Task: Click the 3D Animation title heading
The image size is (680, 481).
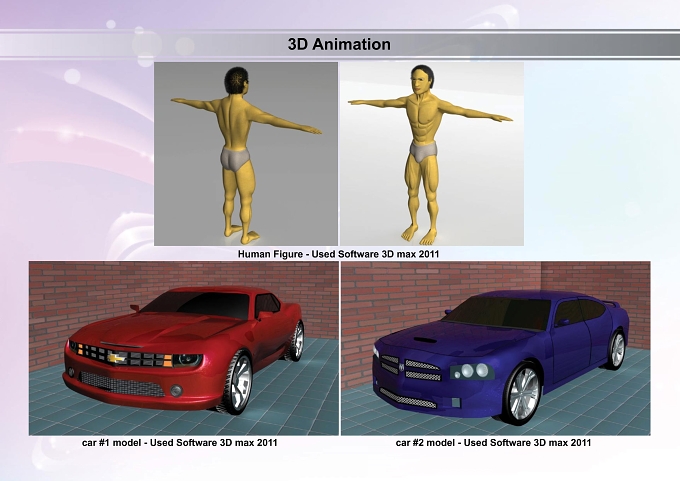Action: [x=339, y=44]
